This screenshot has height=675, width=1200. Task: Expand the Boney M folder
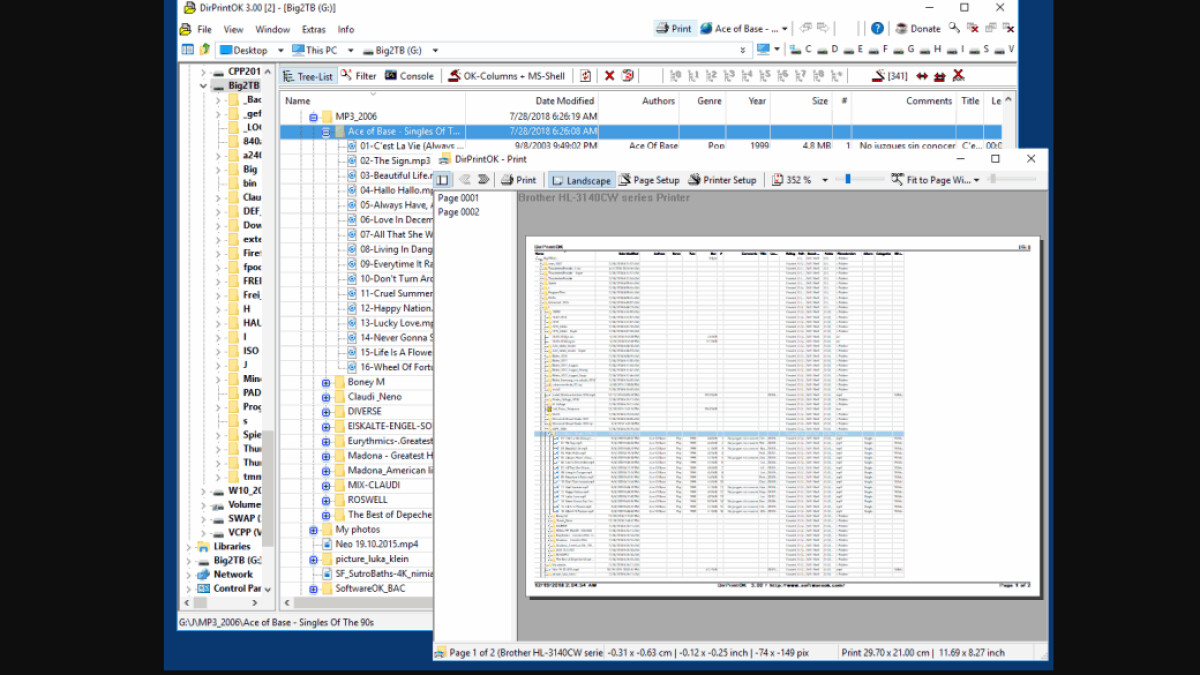point(326,383)
